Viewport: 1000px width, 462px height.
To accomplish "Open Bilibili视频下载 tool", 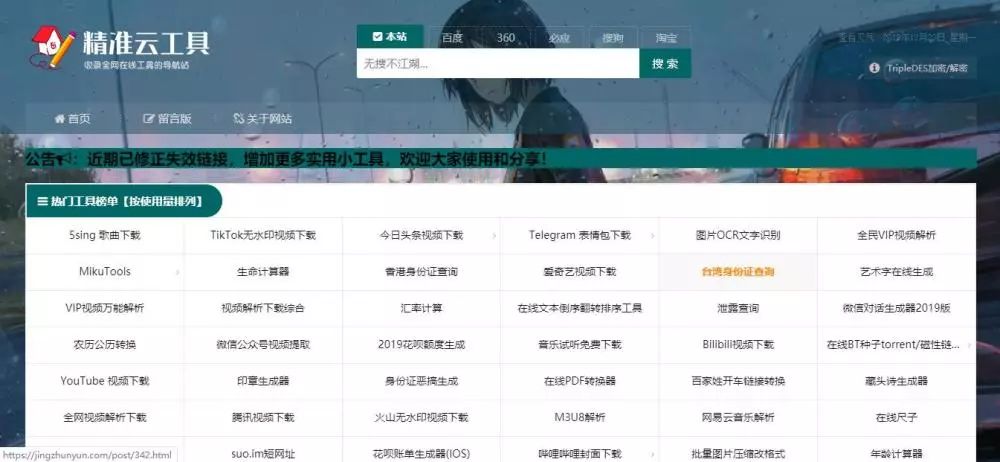I will 738,345.
